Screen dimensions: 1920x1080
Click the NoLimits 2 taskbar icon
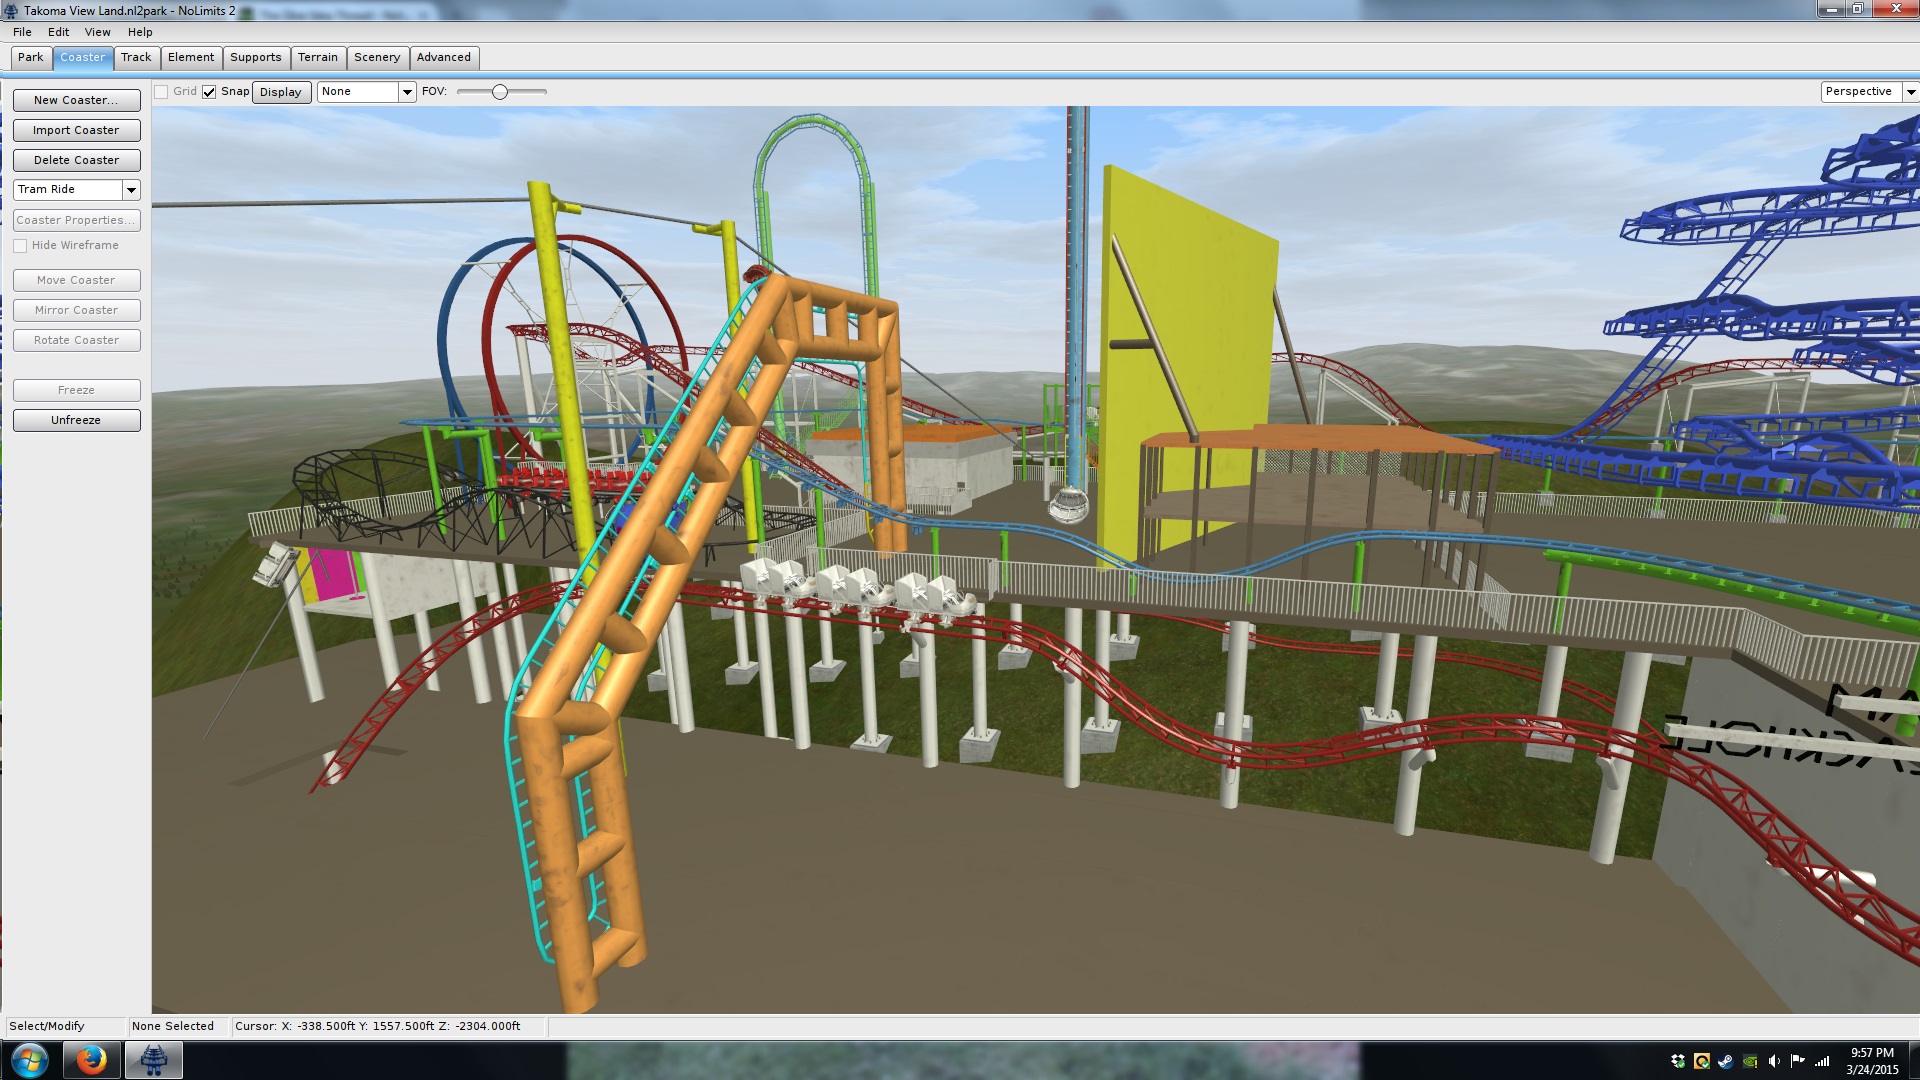tap(153, 1060)
